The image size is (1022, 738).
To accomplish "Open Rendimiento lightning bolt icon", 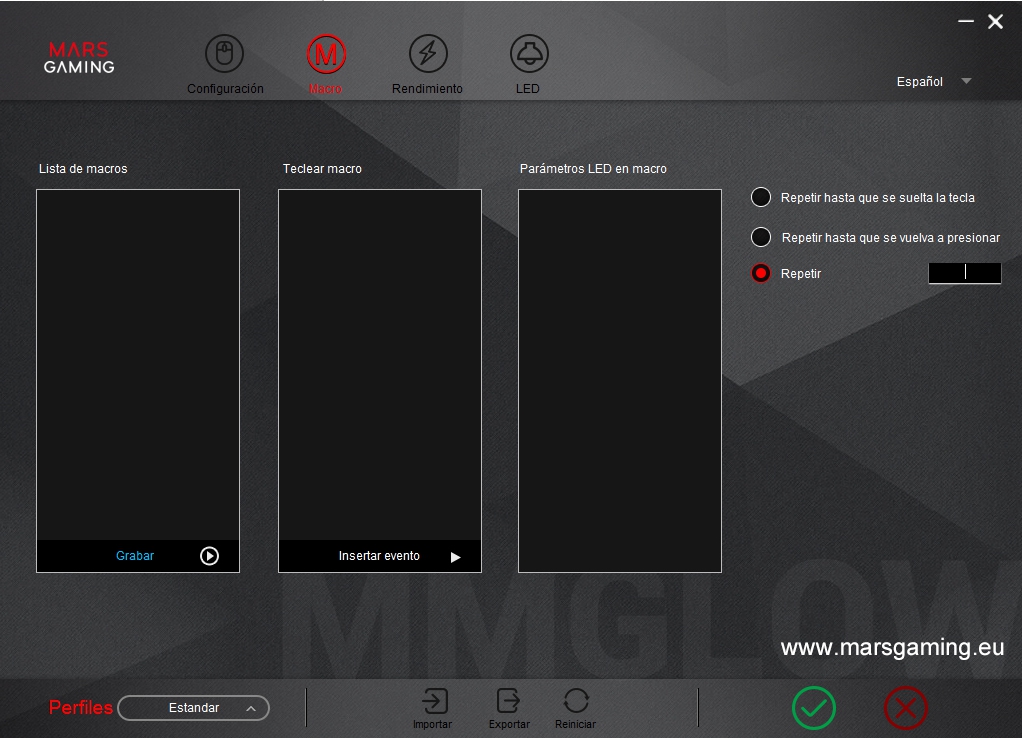I will [428, 53].
